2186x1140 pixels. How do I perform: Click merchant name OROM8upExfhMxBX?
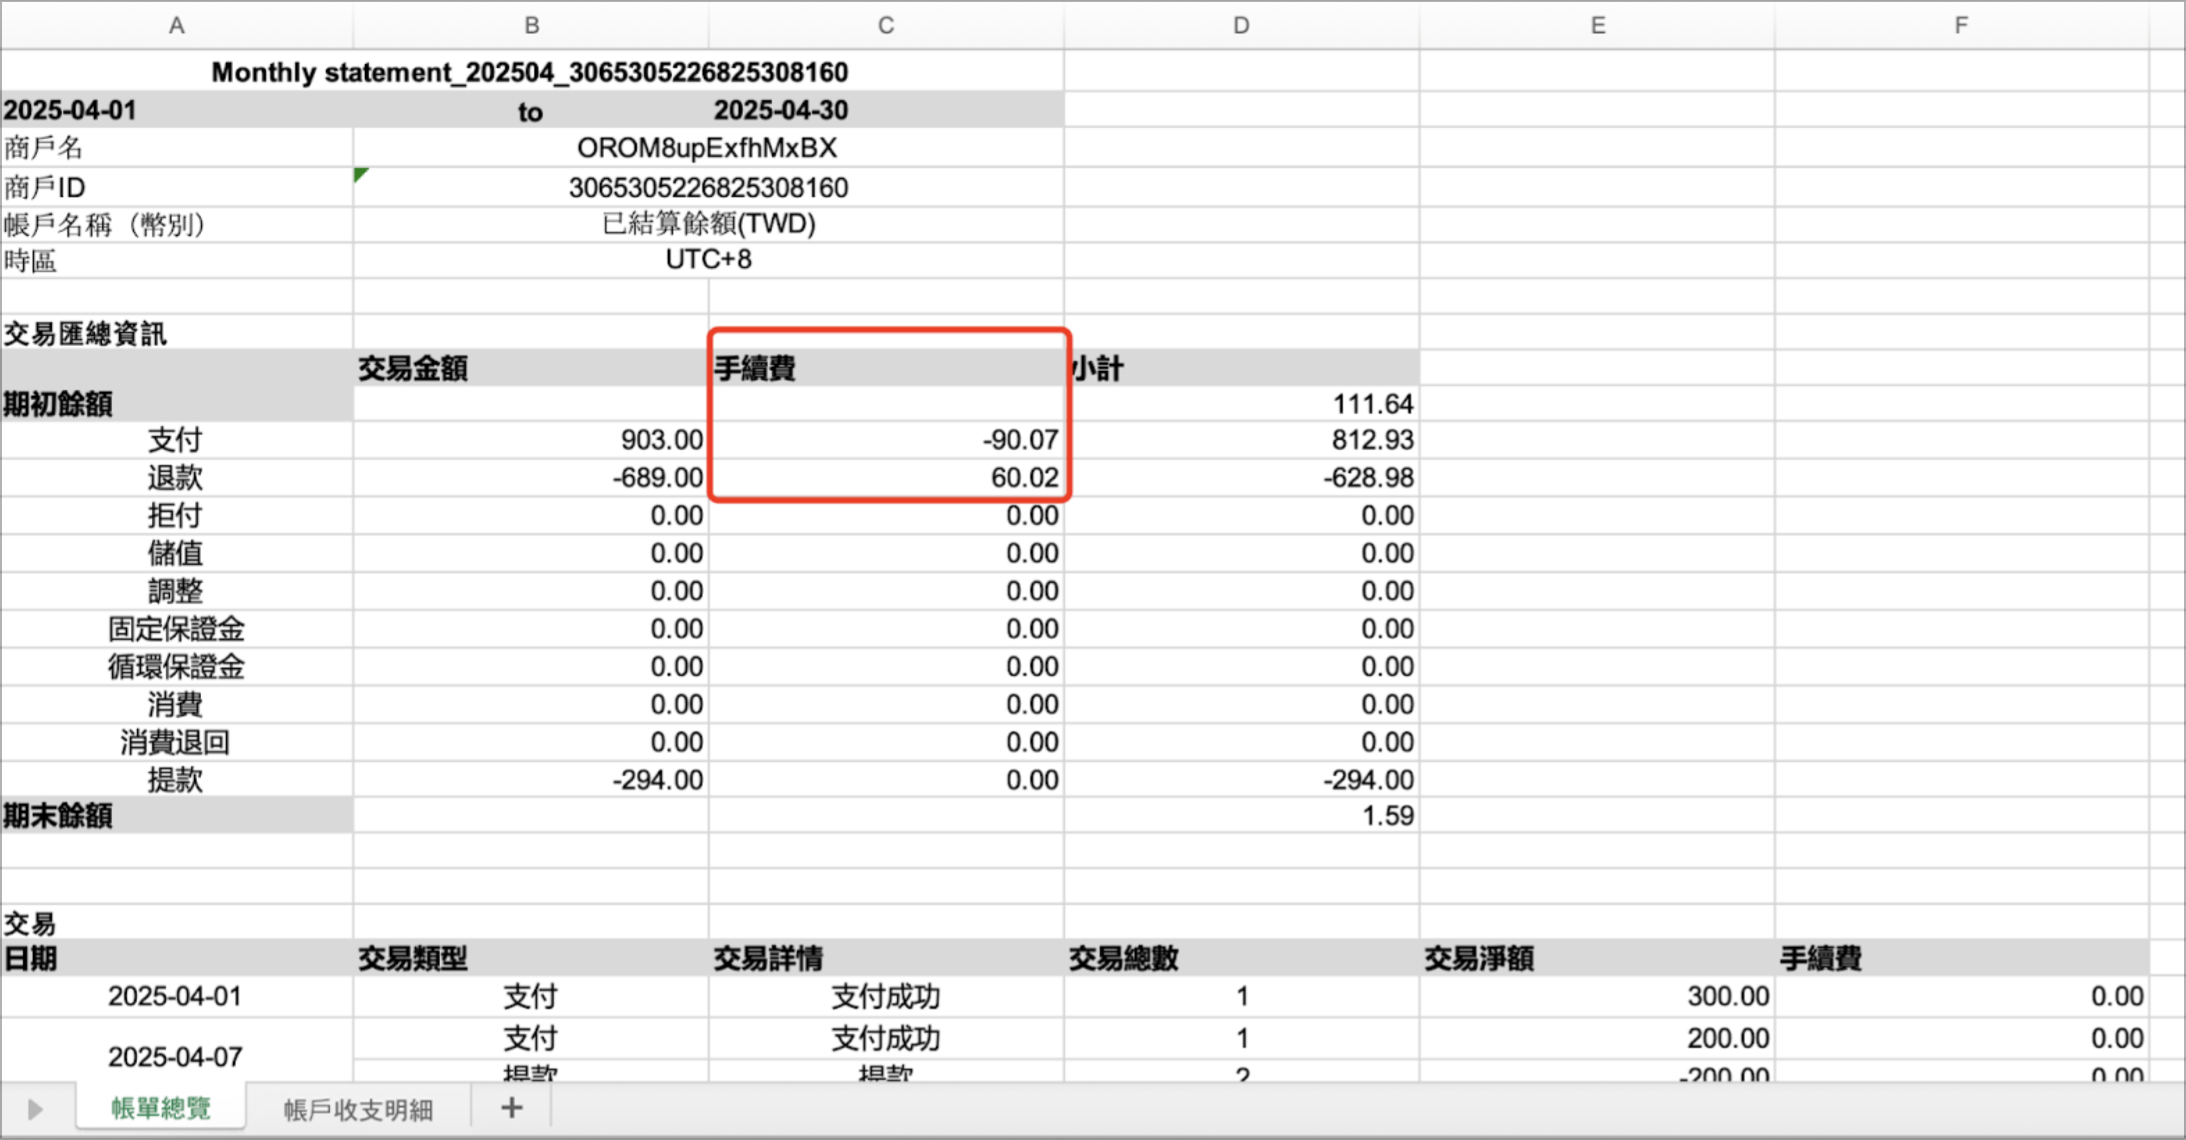click(x=707, y=148)
